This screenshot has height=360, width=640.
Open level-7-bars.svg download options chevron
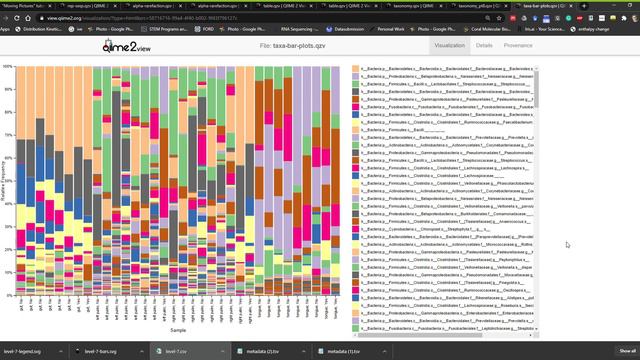142,351
